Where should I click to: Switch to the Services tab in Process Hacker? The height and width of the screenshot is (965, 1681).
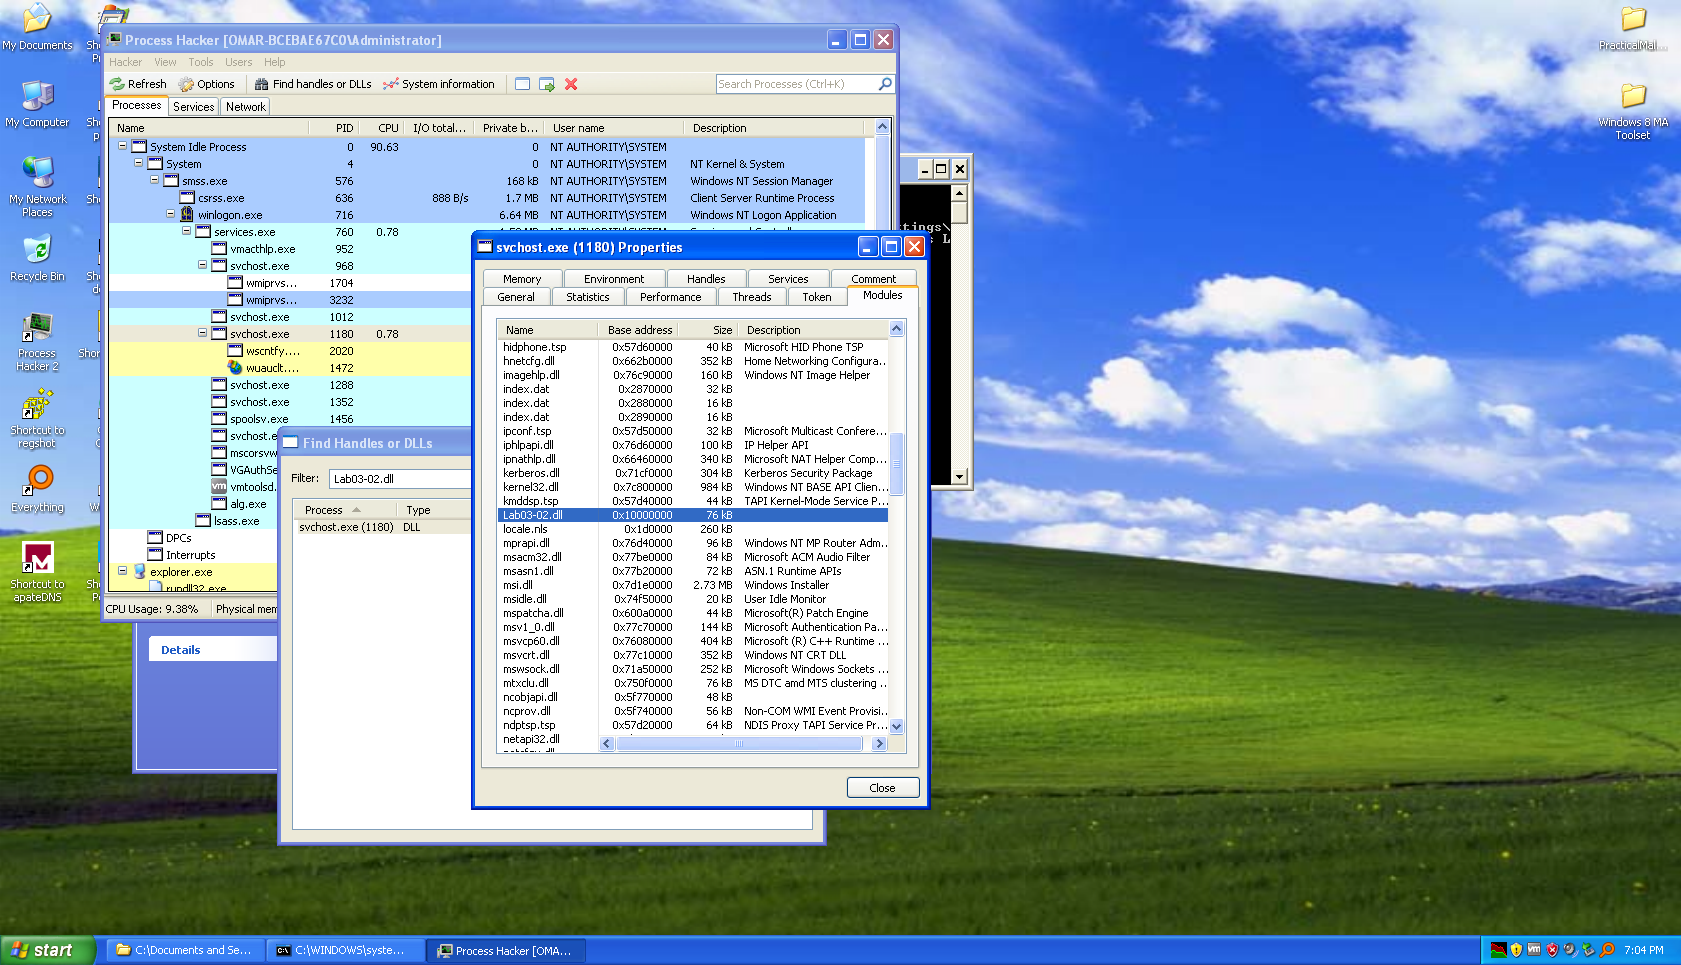[193, 107]
